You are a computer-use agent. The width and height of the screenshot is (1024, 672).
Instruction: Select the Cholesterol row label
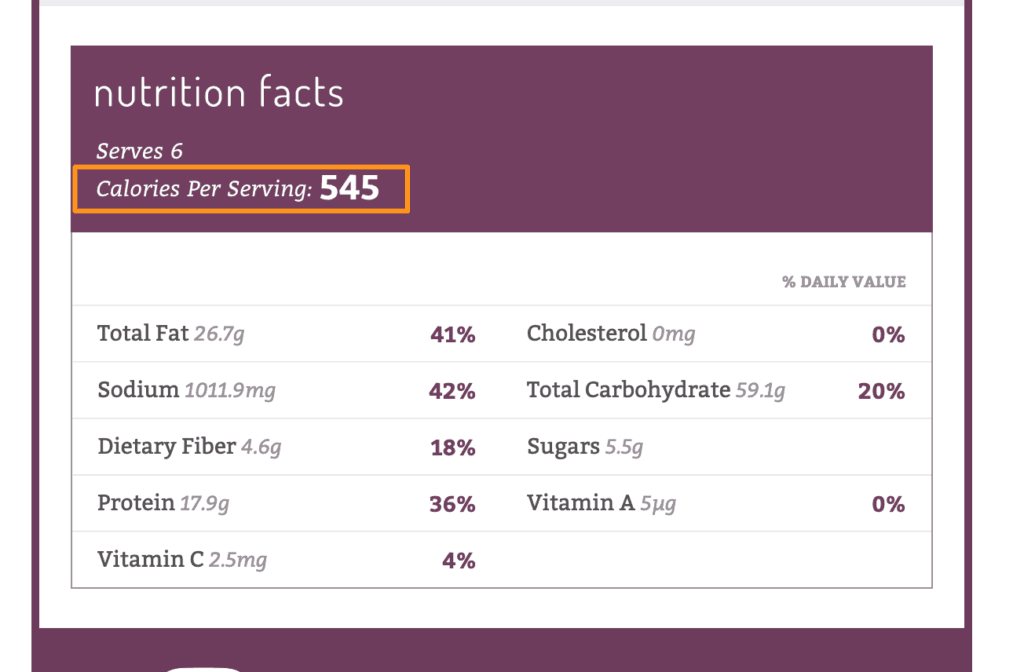pyautogui.click(x=587, y=333)
